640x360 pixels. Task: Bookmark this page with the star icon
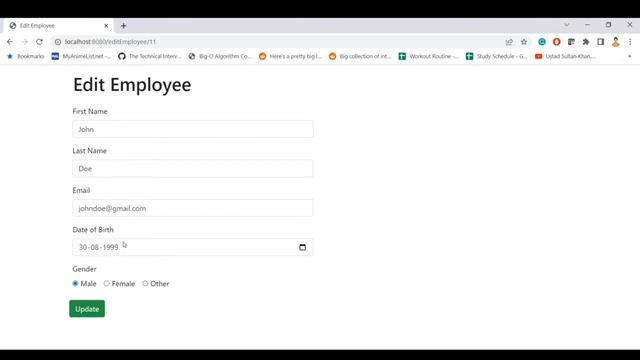[x=524, y=42]
